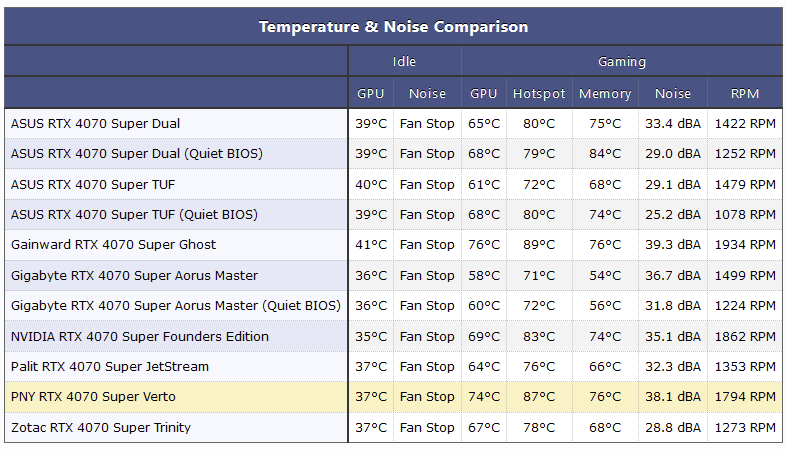Click the RPM column header
The image size is (786, 449).
(745, 94)
